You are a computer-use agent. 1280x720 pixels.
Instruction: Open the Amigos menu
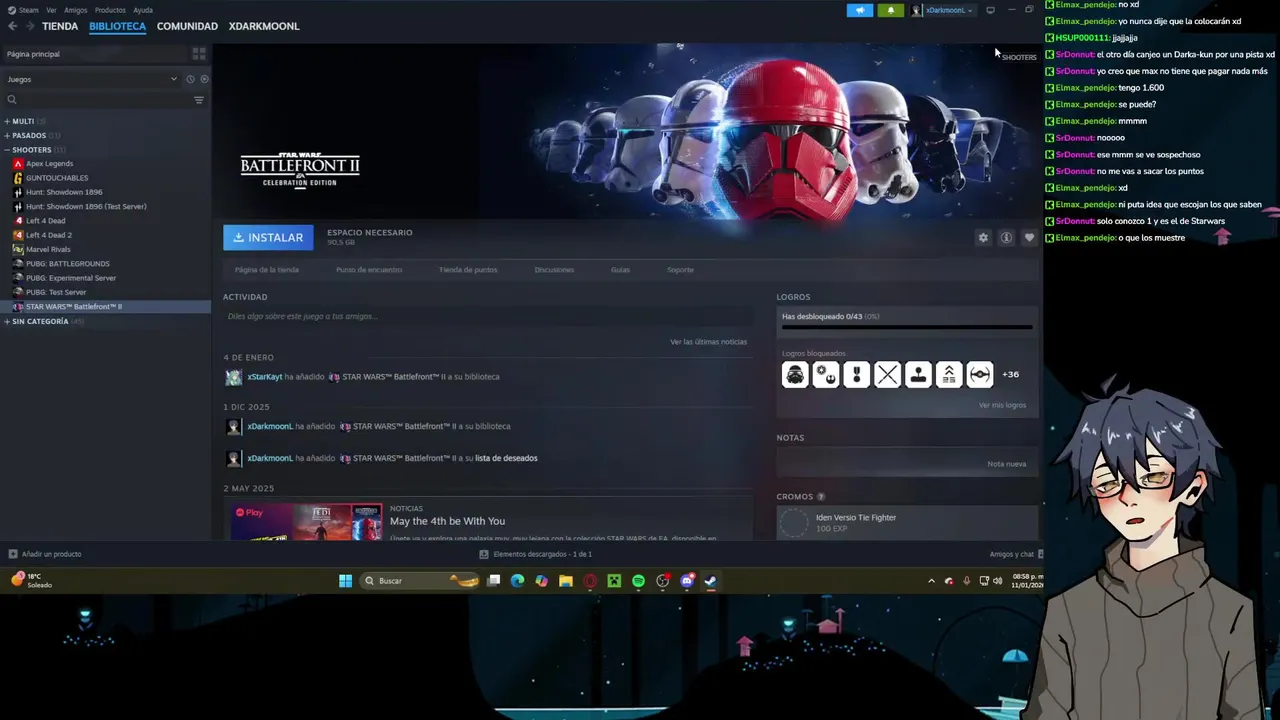(75, 10)
